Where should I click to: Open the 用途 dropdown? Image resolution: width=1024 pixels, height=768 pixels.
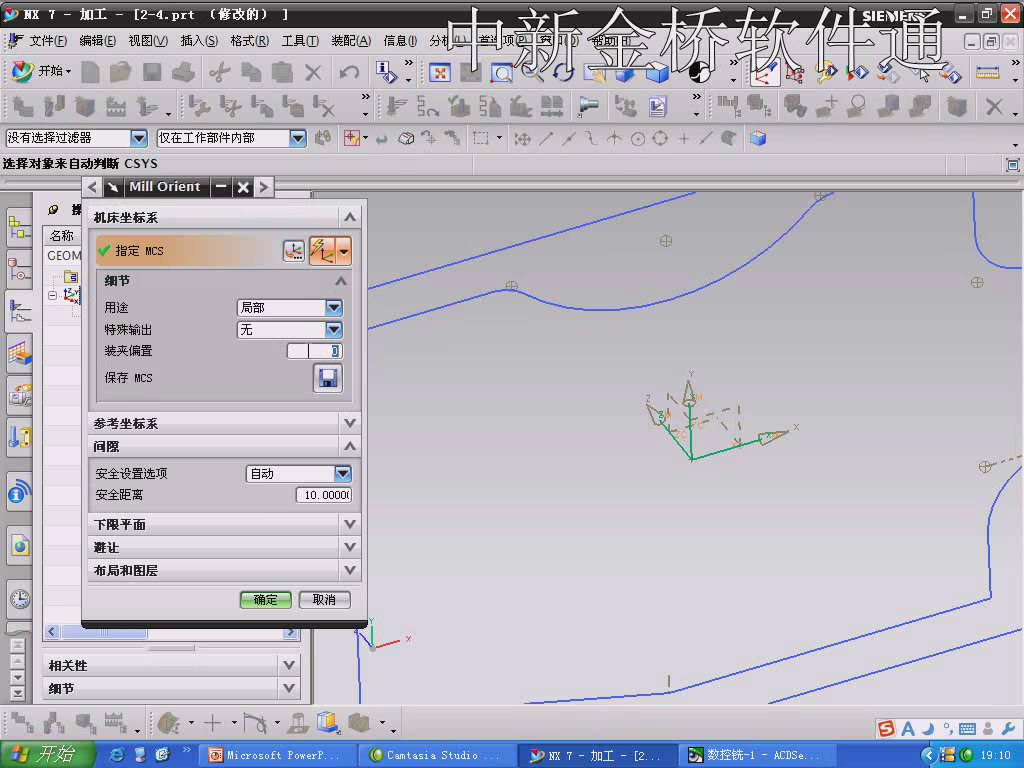click(x=334, y=307)
